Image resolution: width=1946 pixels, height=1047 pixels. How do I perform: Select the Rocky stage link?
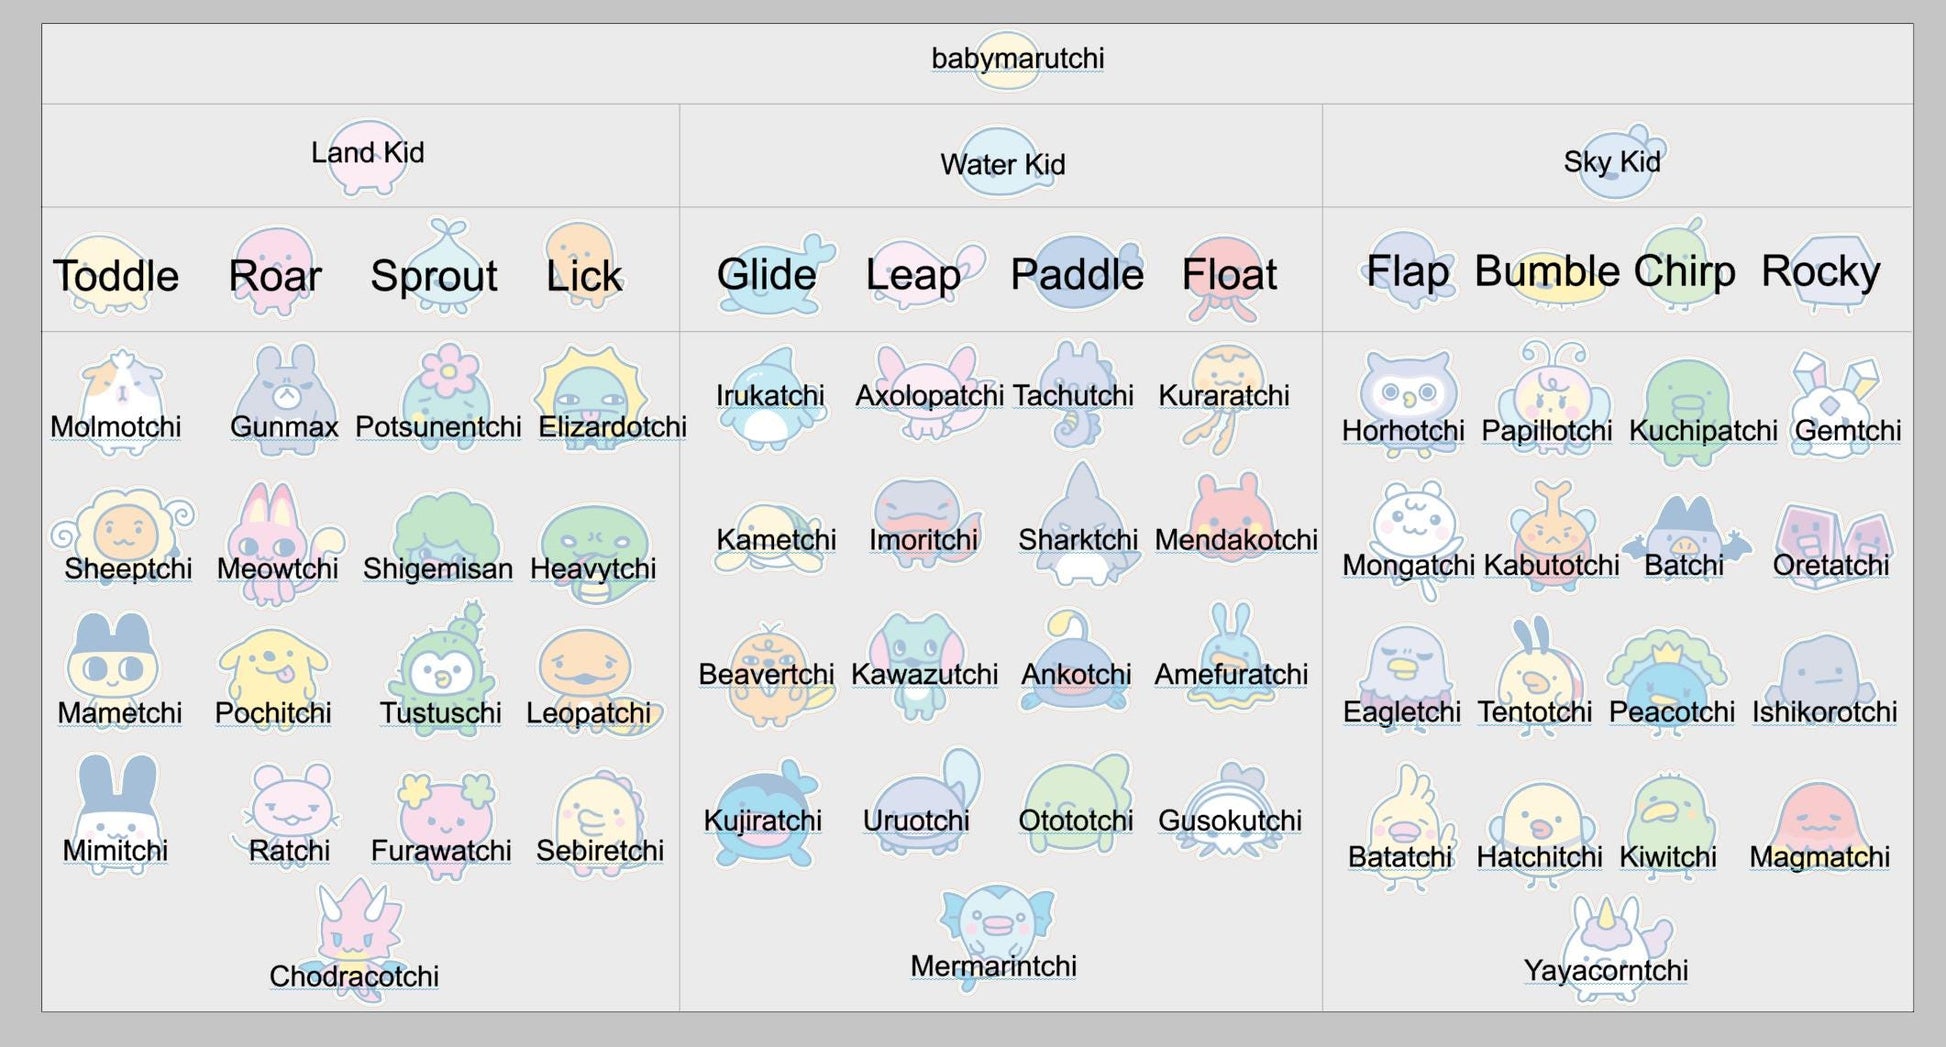pyautogui.click(x=1820, y=271)
